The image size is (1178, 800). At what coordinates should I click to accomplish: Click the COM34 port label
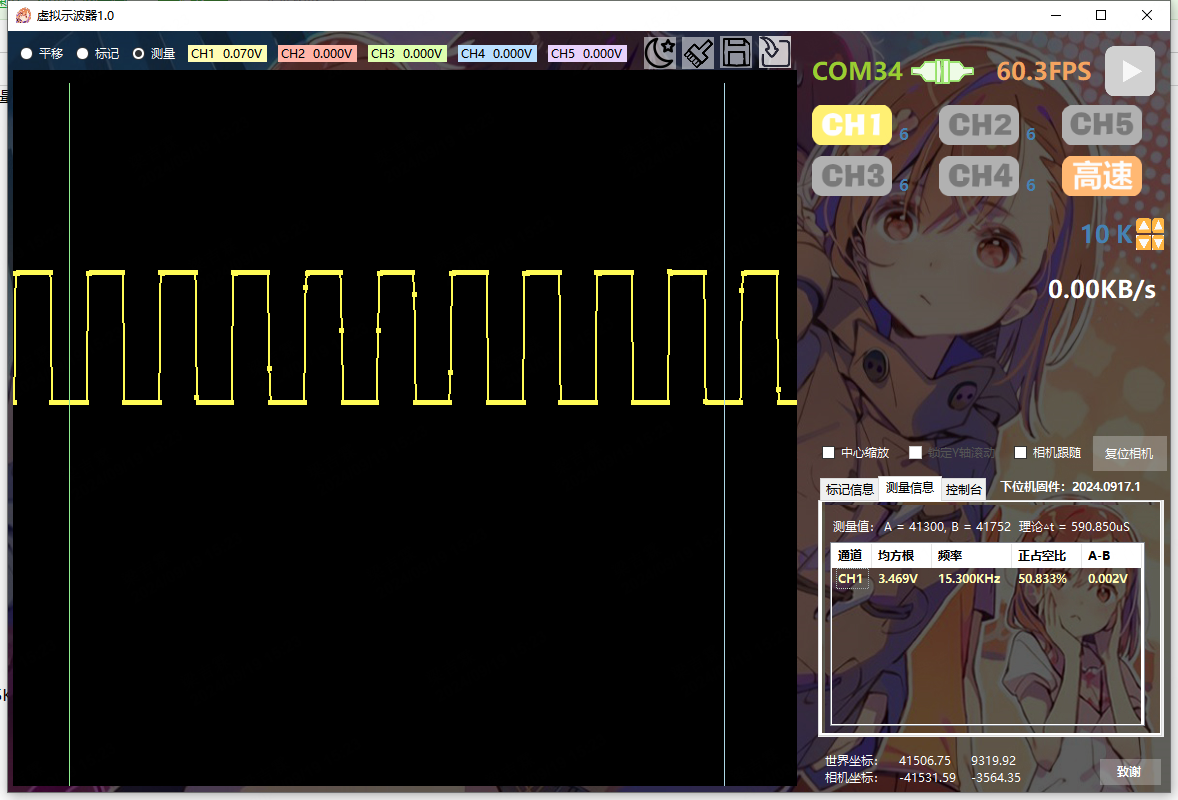click(857, 71)
